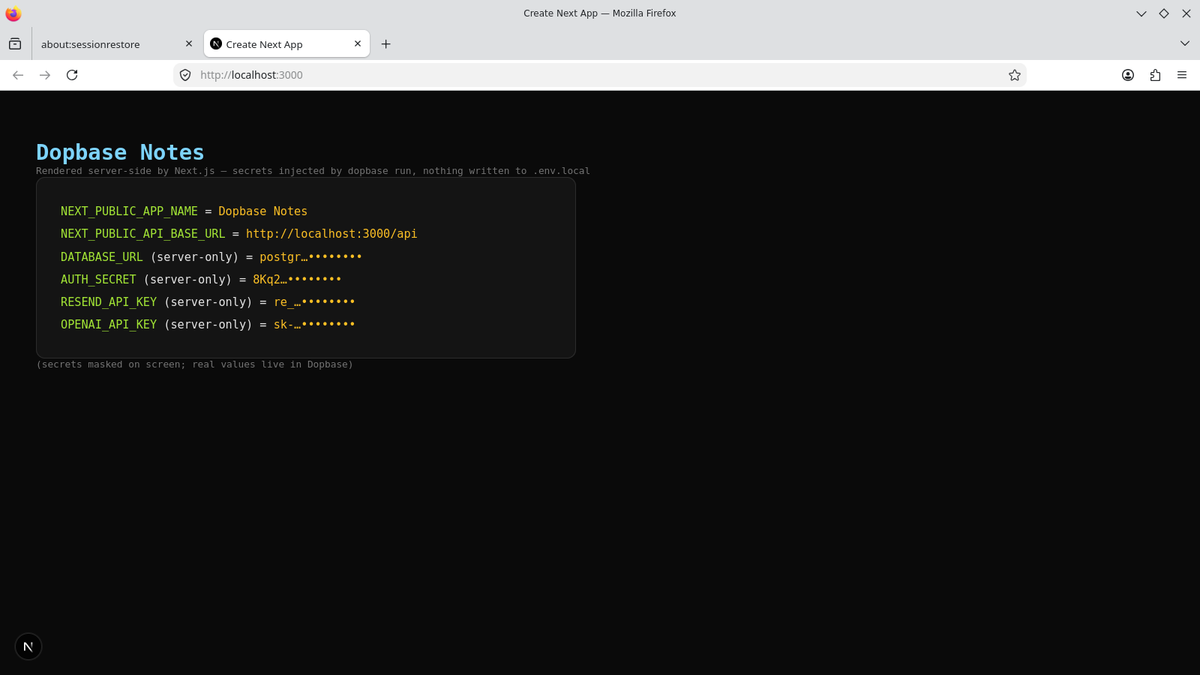Click the DATABASE_URL variable label
The width and height of the screenshot is (1200, 675).
pos(101,257)
